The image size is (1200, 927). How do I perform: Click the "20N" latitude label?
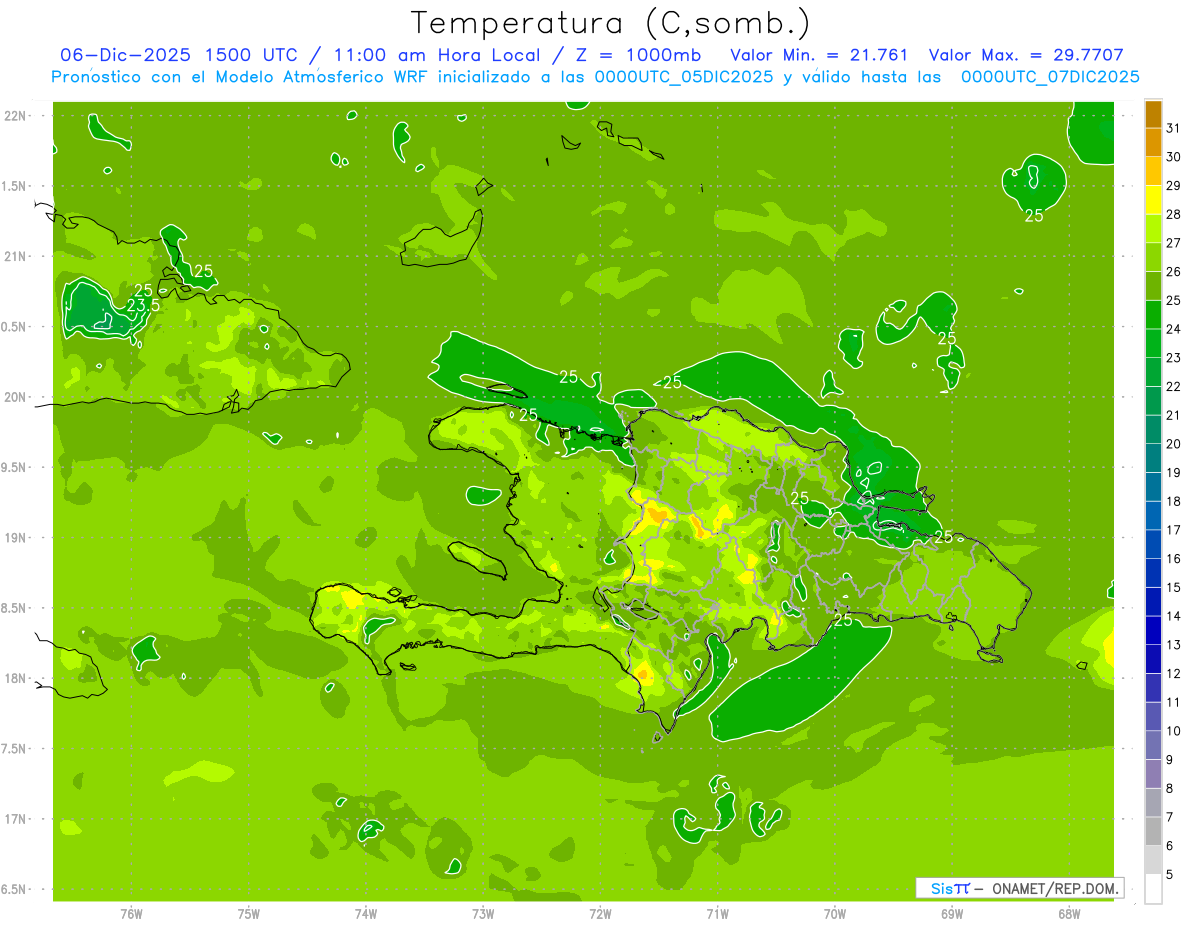[x=15, y=397]
